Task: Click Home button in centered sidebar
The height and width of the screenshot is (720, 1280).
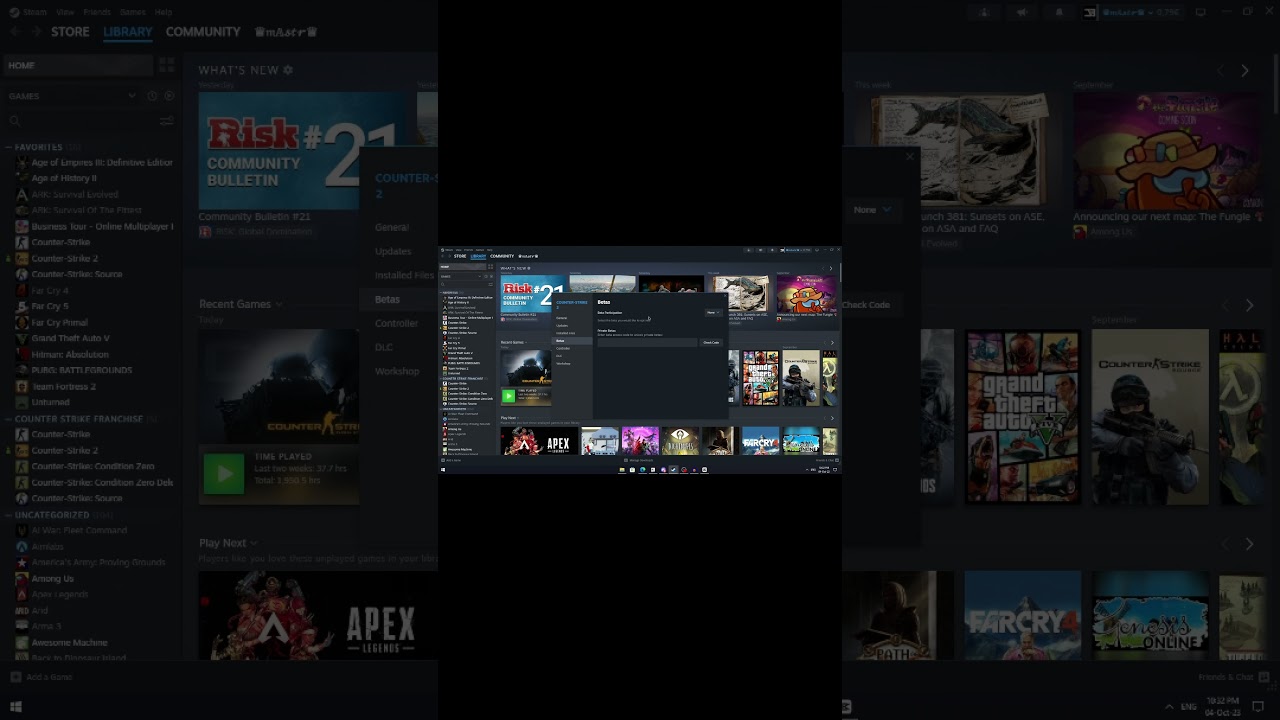Action: (x=462, y=267)
